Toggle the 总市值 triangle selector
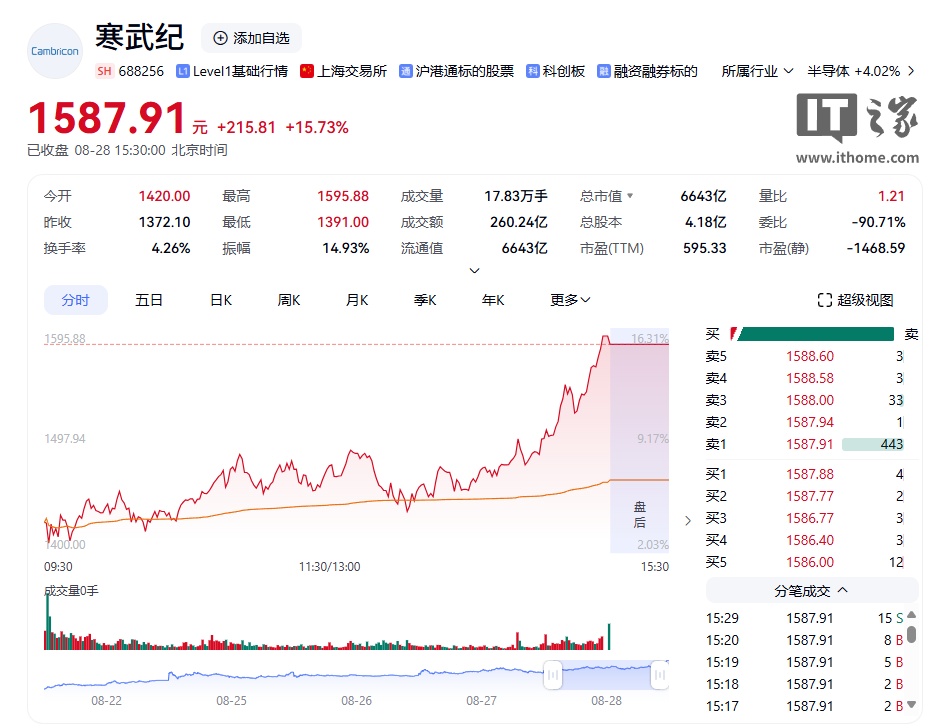This screenshot has height=728, width=930. [630, 196]
